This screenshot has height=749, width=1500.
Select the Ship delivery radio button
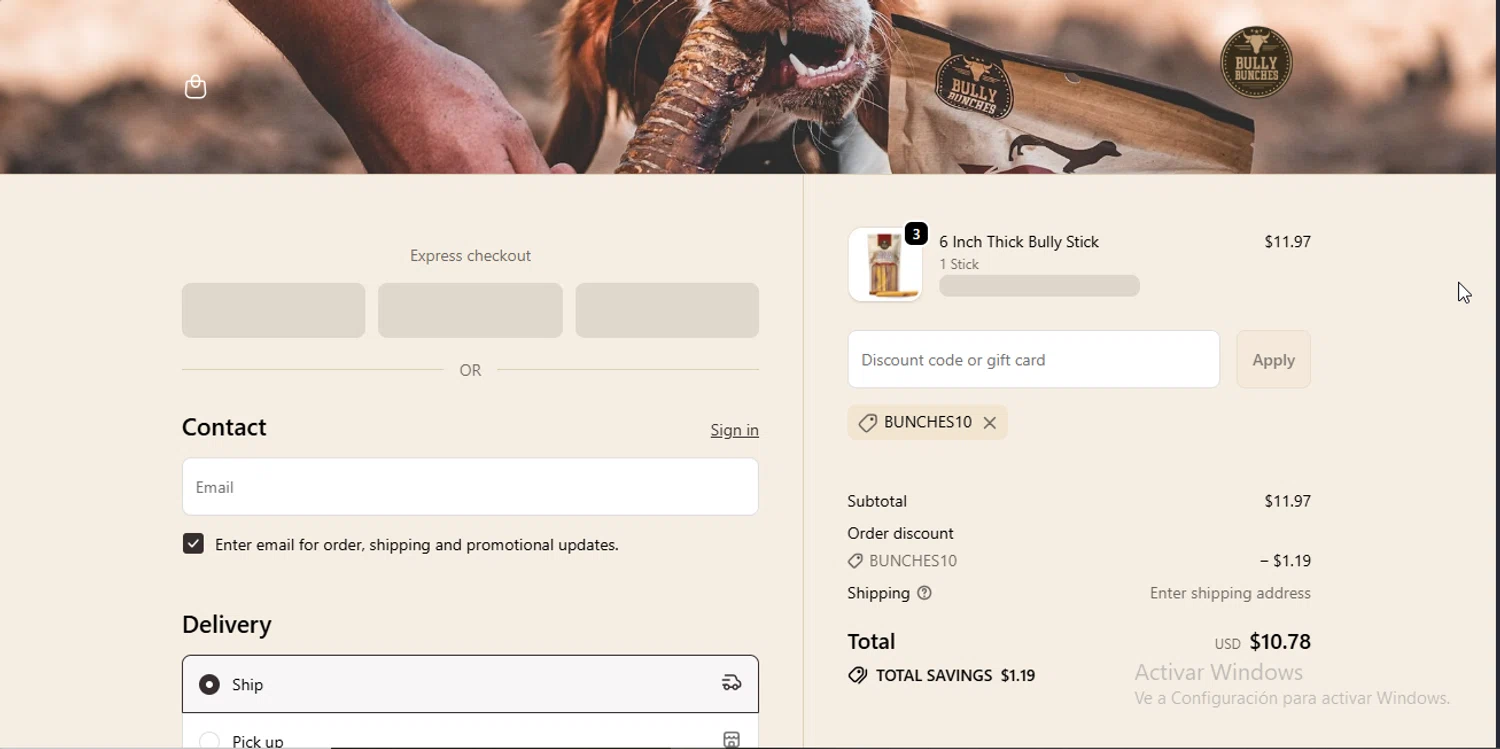[209, 685]
